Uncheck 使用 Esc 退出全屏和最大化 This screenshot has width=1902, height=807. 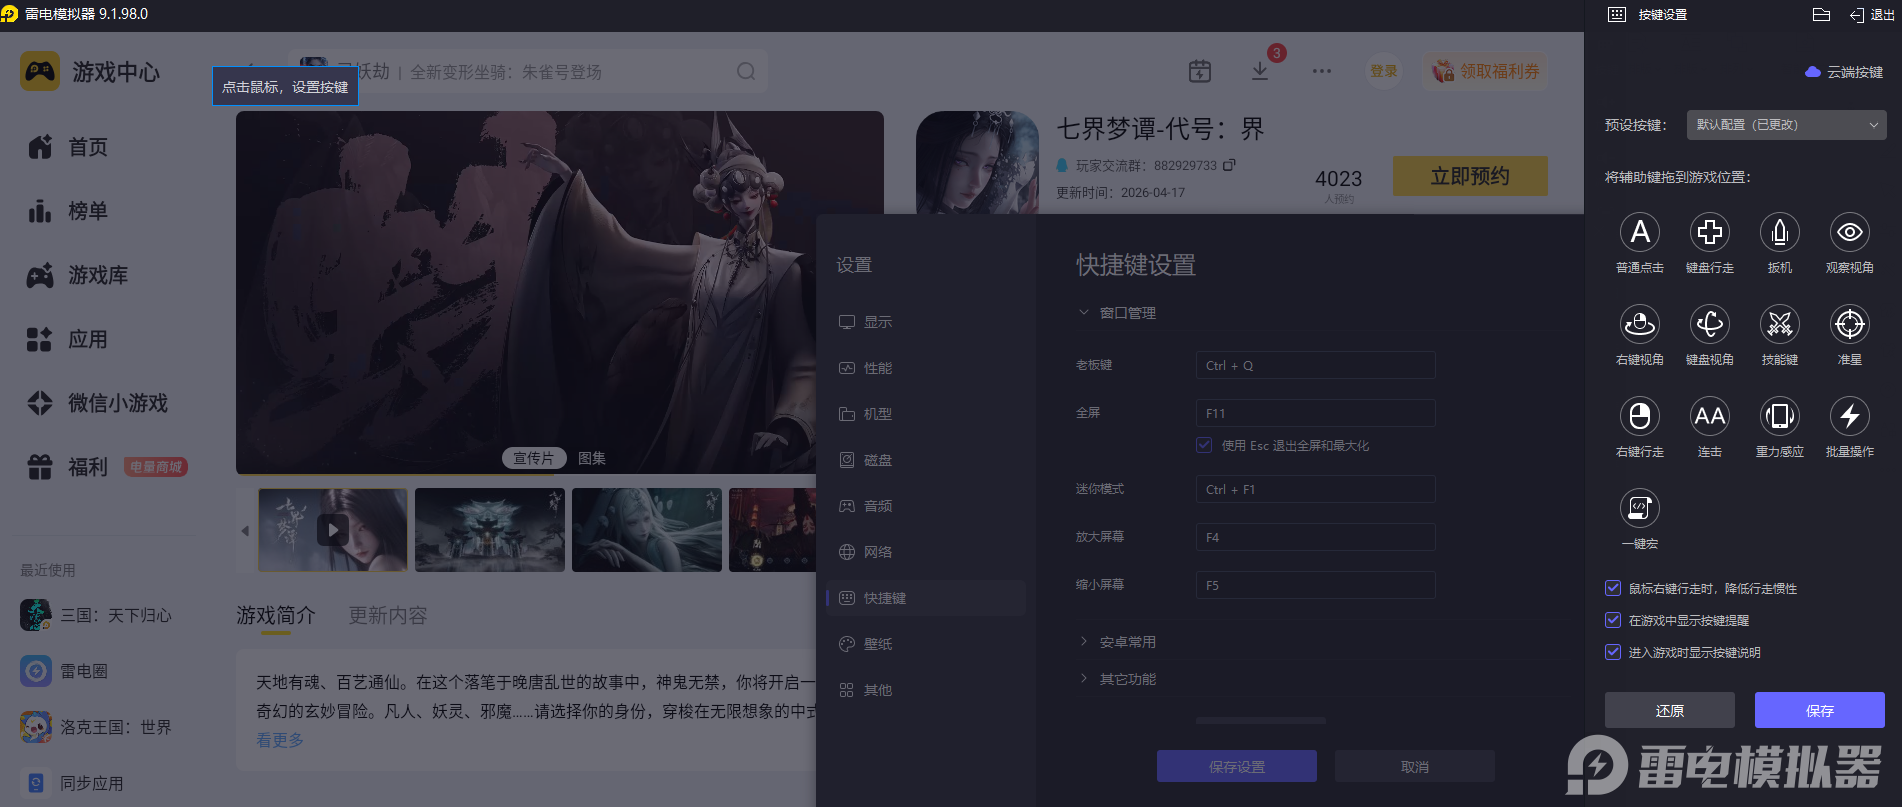click(1204, 445)
